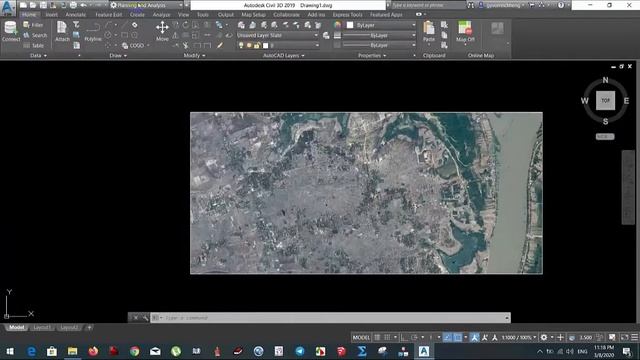Toggle snap mode in status bar
This screenshot has height=360, width=640.
click(x=387, y=338)
